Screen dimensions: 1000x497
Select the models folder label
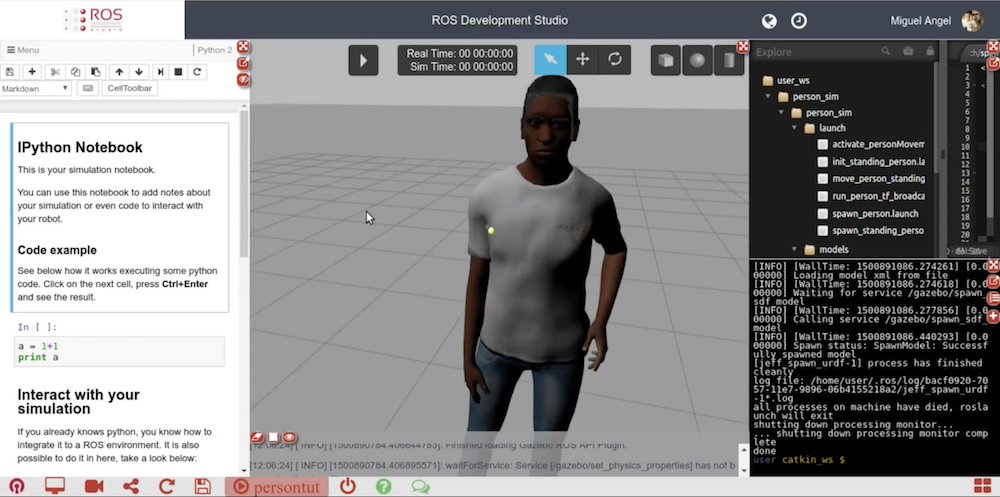click(x=834, y=249)
